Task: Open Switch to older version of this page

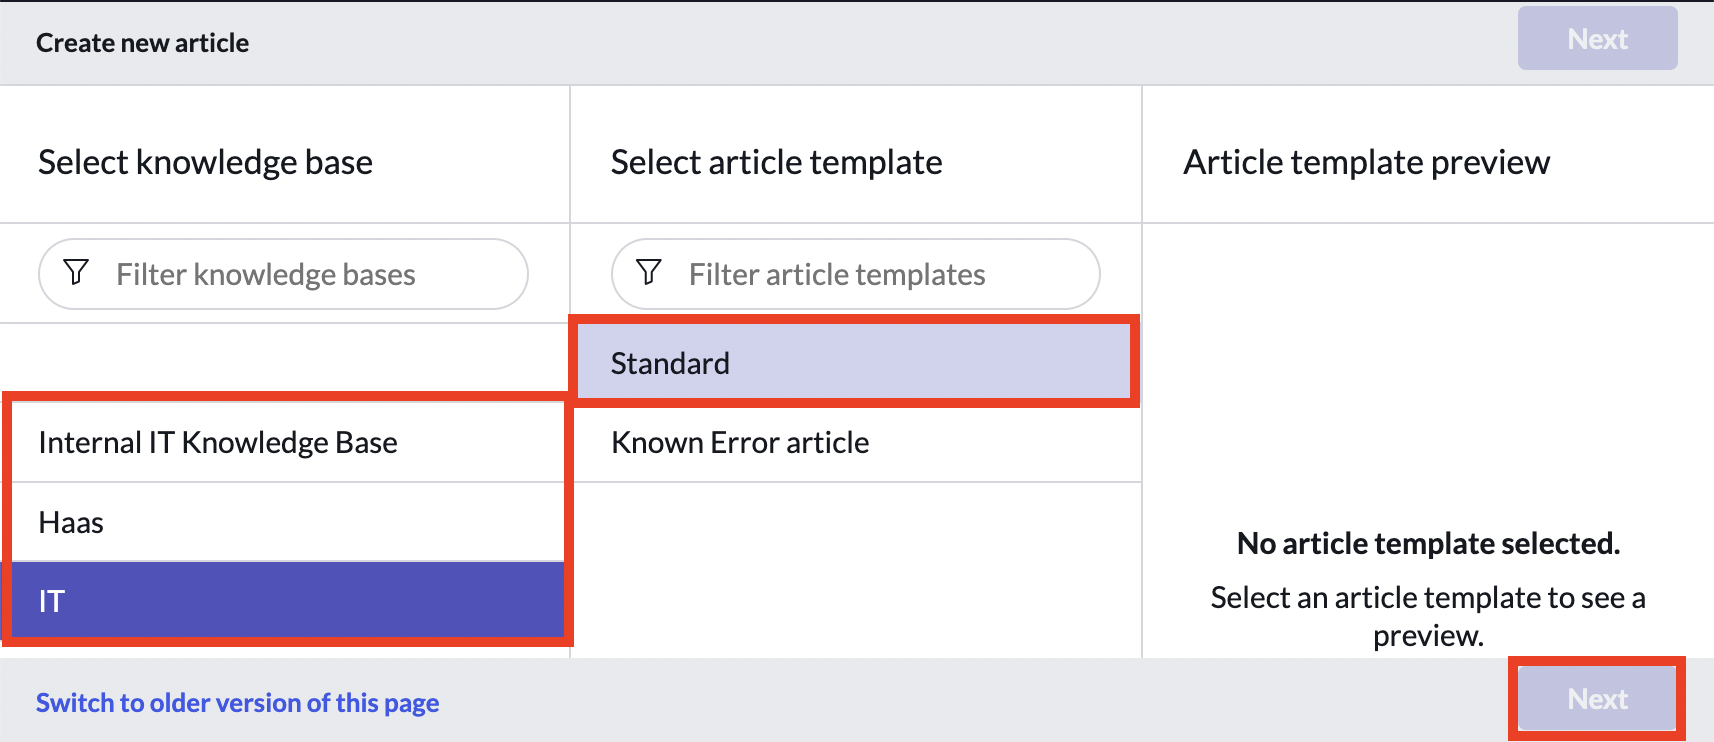Action: [237, 703]
